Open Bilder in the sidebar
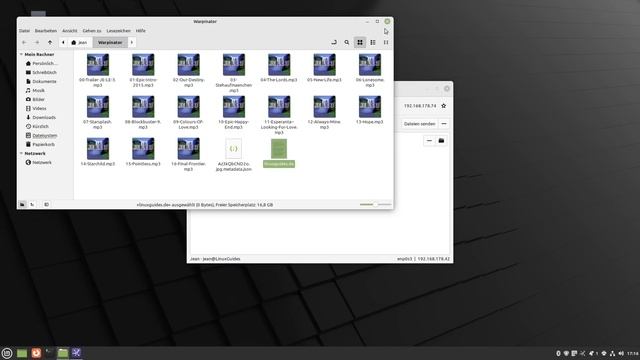This screenshot has height=360, width=640. (x=35, y=100)
